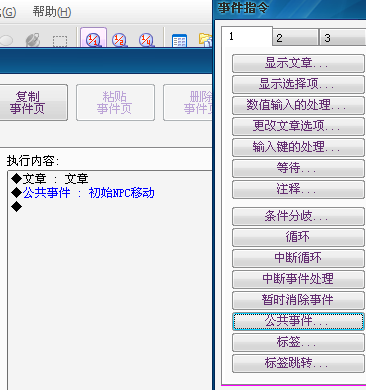Select the 1/2 zoom scale icon
The width and height of the screenshot is (366, 390).
click(120, 39)
